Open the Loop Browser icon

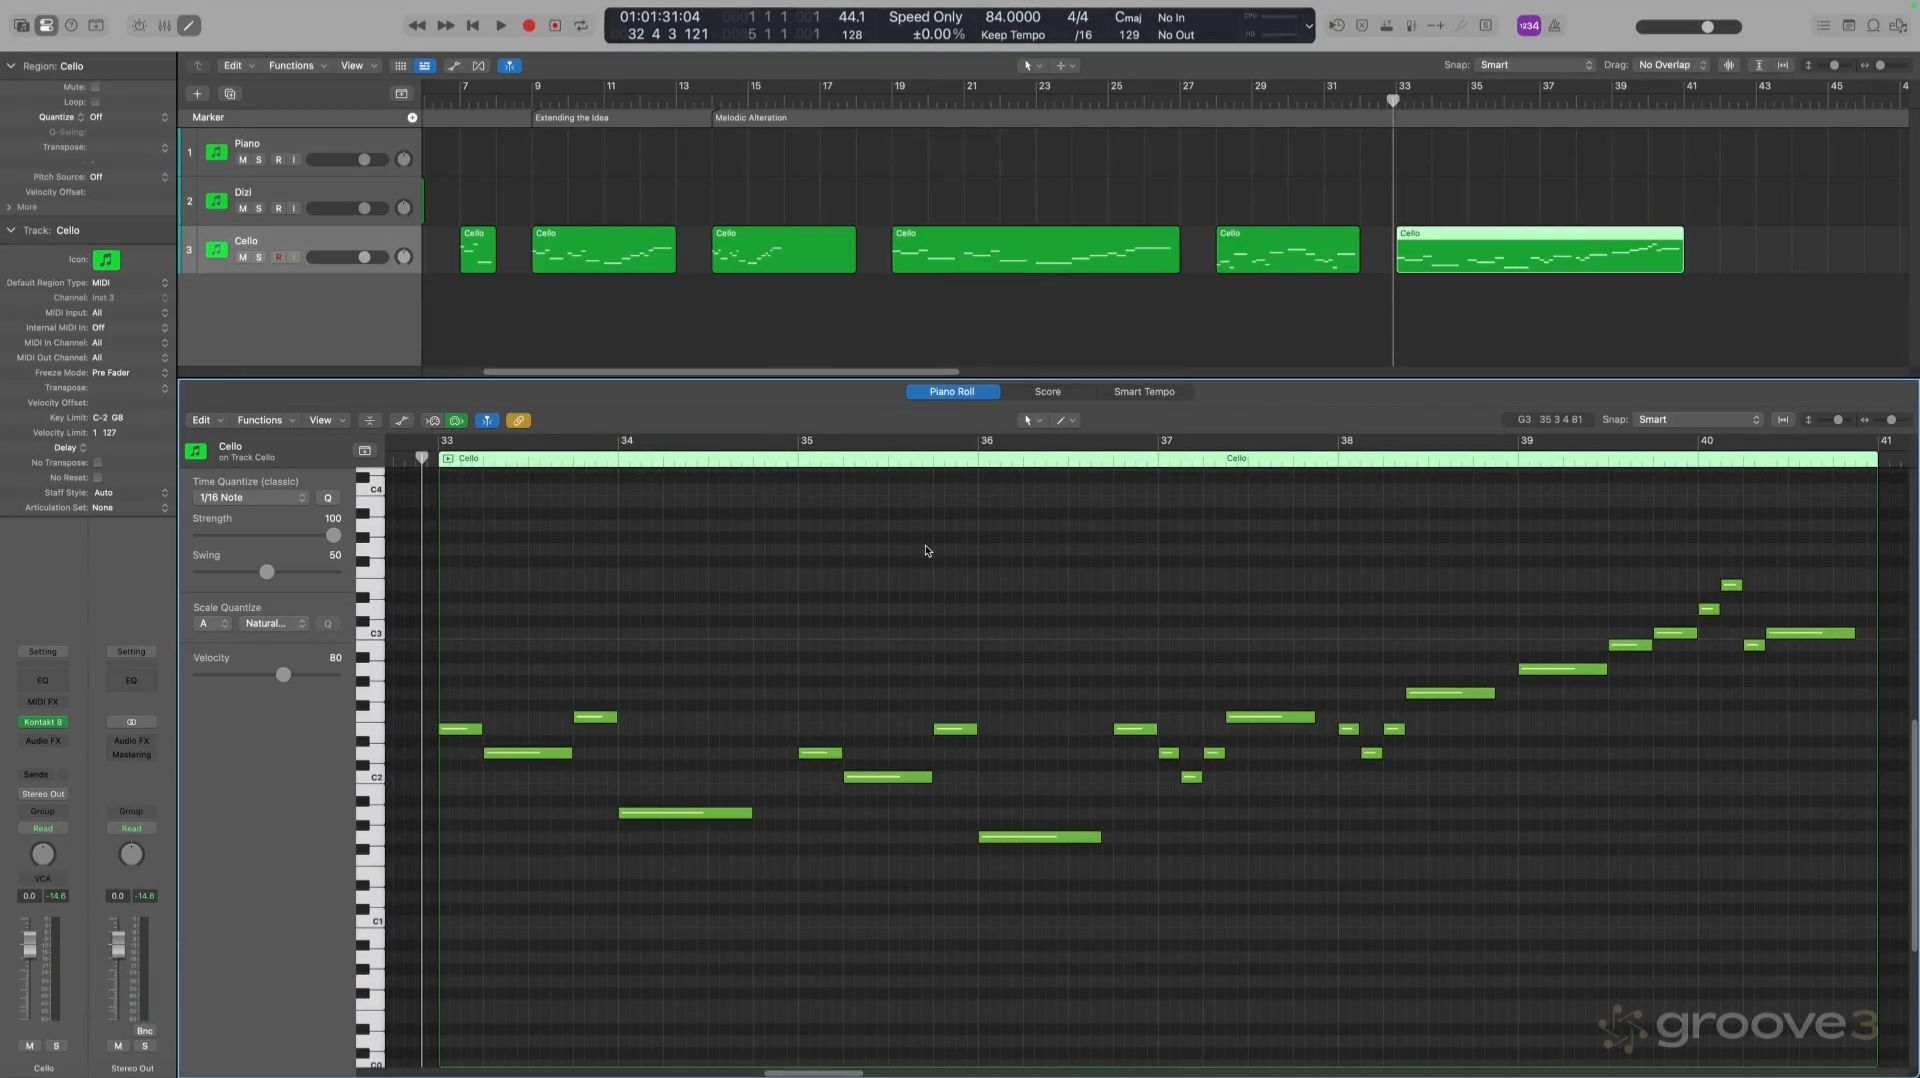pos(1873,26)
